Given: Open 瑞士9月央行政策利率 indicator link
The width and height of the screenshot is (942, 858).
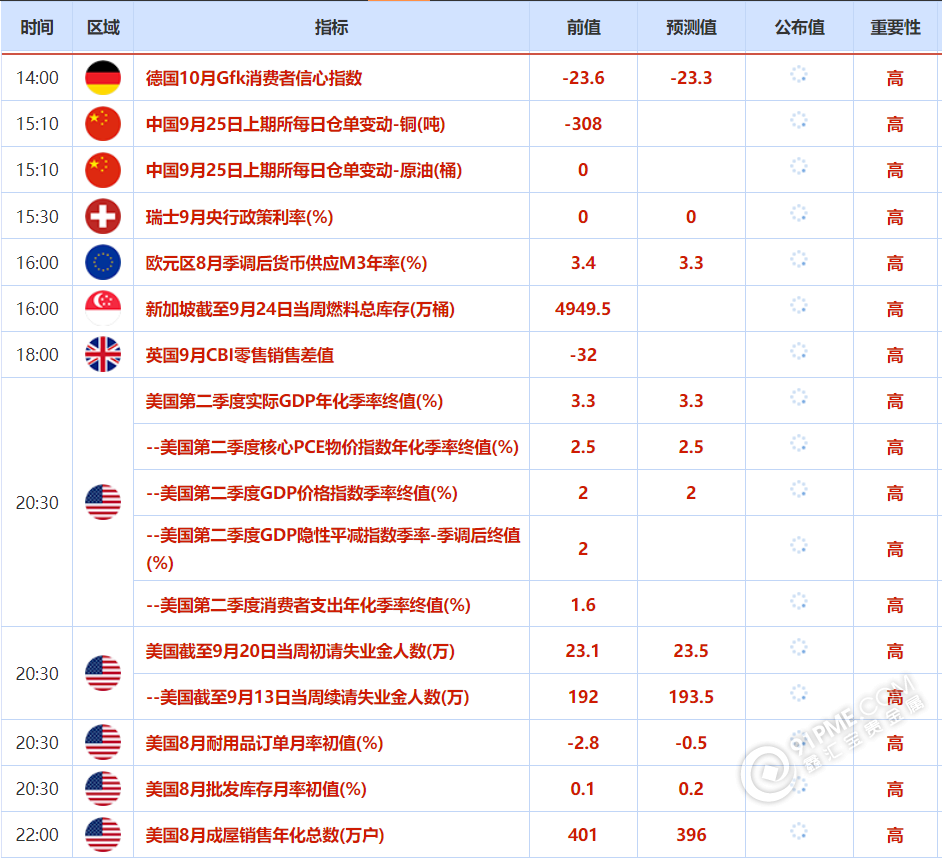Looking at the screenshot, I should pyautogui.click(x=239, y=217).
